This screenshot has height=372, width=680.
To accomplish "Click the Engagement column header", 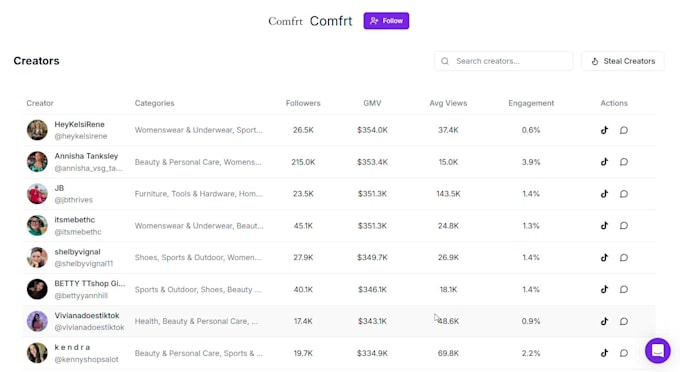I will (x=531, y=103).
